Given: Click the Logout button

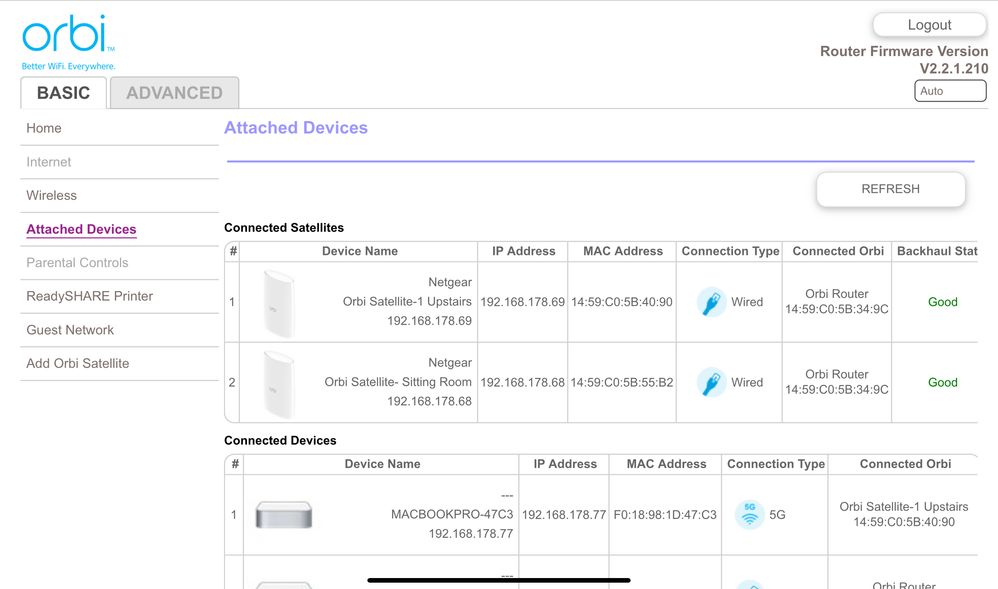Looking at the screenshot, I should coord(929,25).
